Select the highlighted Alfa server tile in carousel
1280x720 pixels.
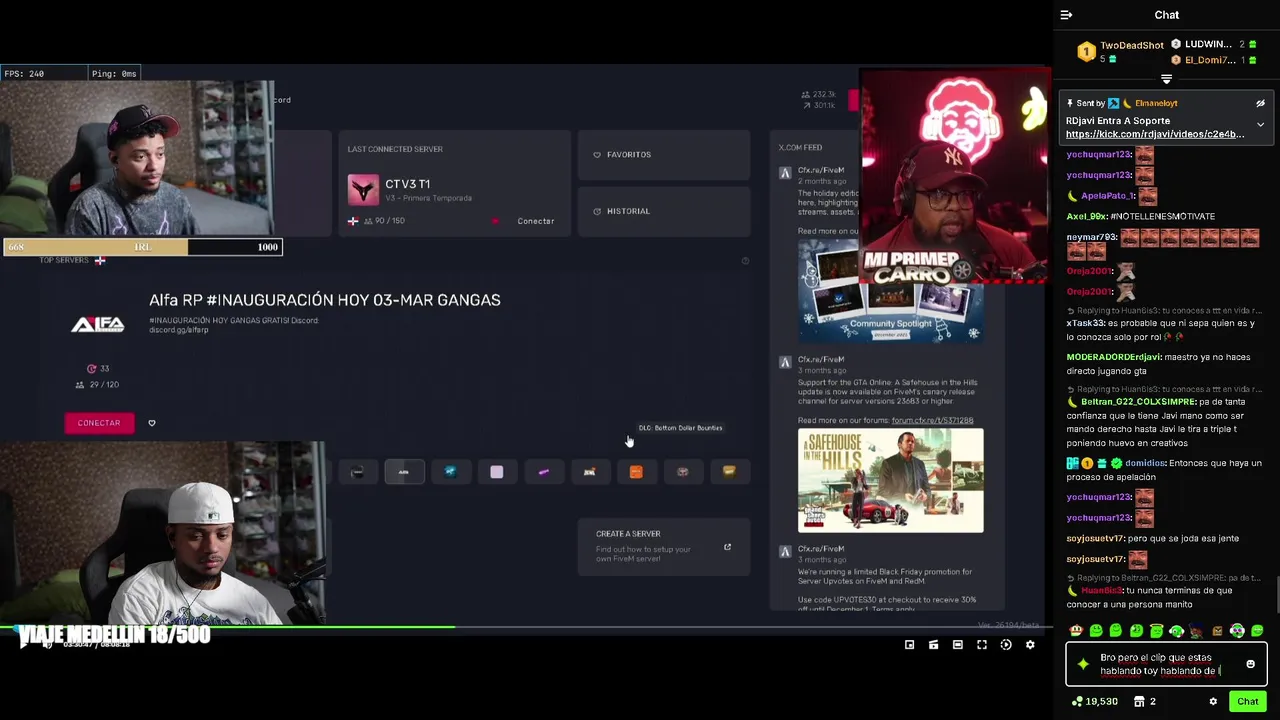(404, 472)
